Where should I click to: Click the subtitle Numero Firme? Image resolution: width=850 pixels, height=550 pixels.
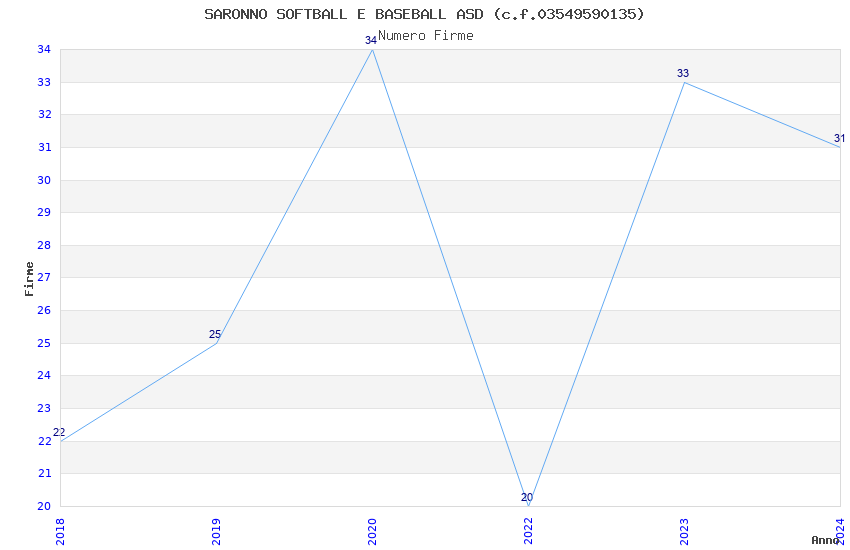(x=426, y=36)
